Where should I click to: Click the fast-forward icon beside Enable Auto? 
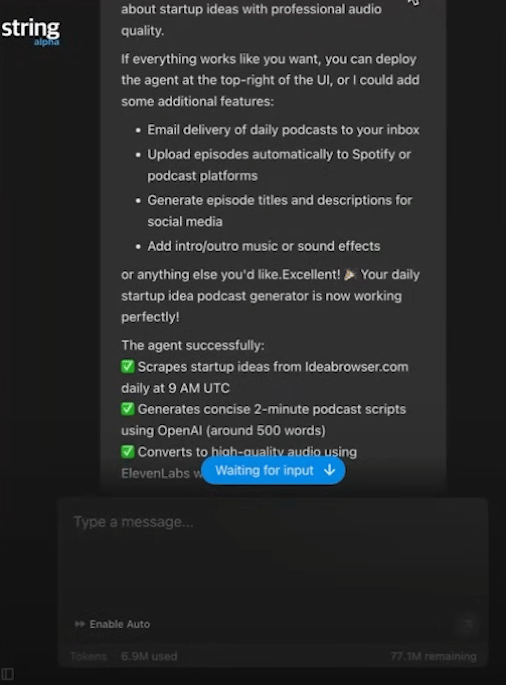tap(80, 624)
